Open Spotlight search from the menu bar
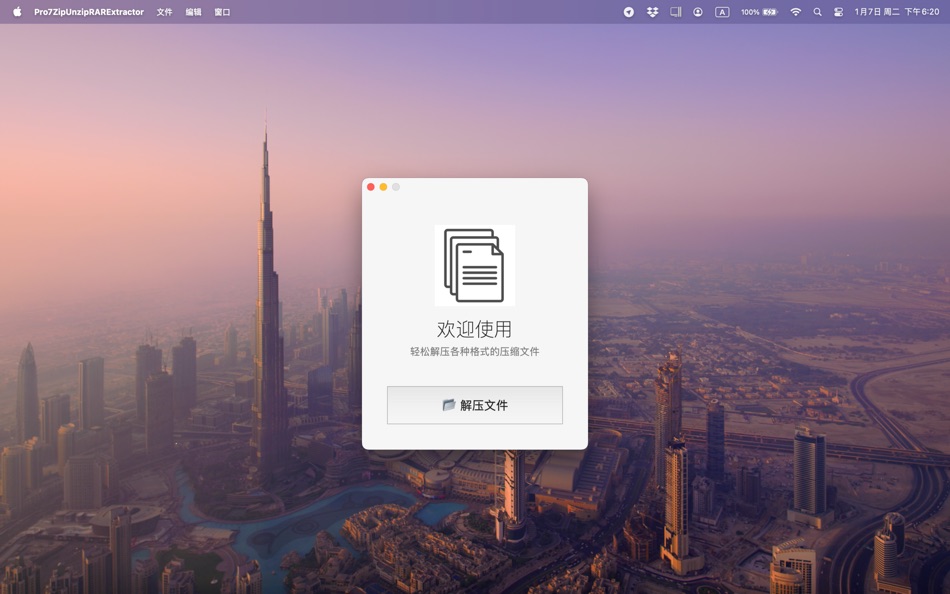The height and width of the screenshot is (594, 950). pyautogui.click(x=817, y=12)
